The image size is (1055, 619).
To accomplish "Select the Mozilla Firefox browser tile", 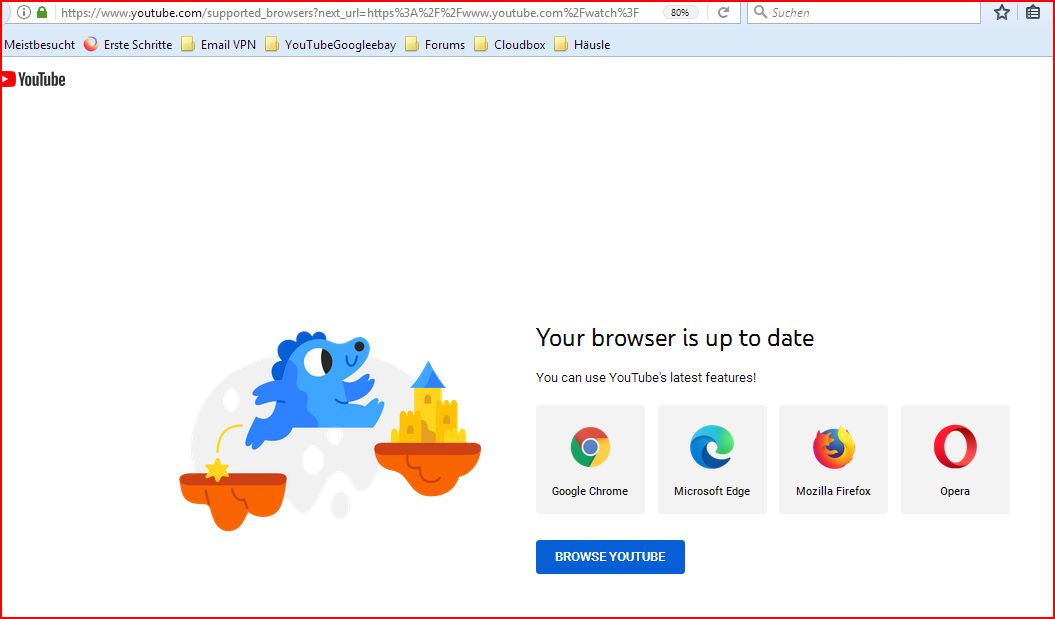I will pyautogui.click(x=833, y=460).
